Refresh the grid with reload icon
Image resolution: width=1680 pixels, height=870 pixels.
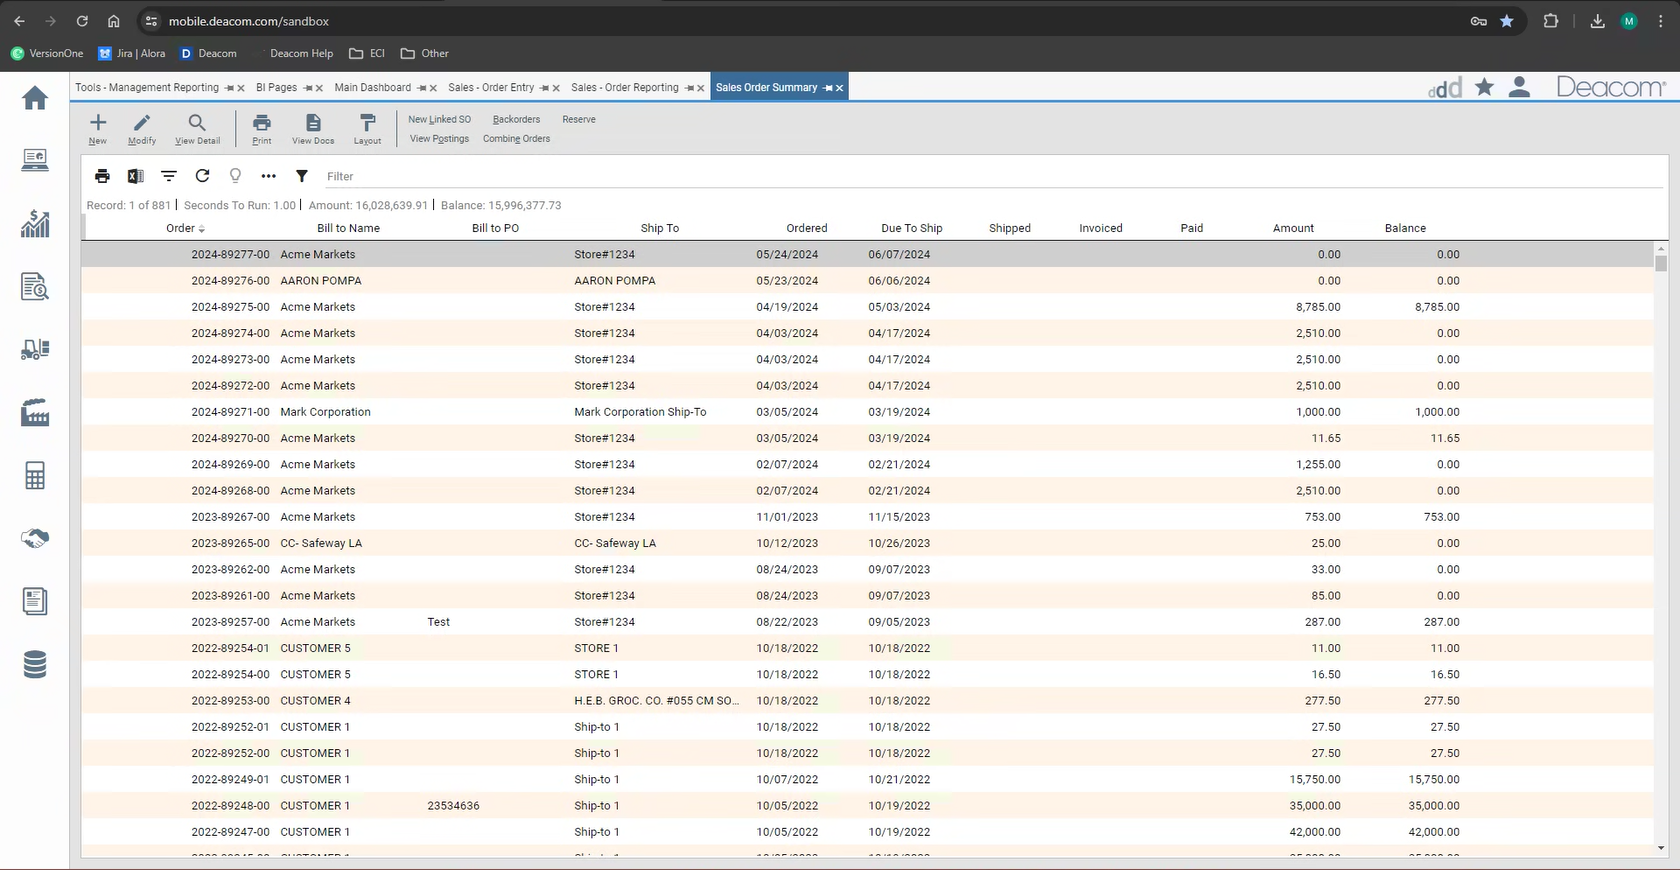point(202,176)
